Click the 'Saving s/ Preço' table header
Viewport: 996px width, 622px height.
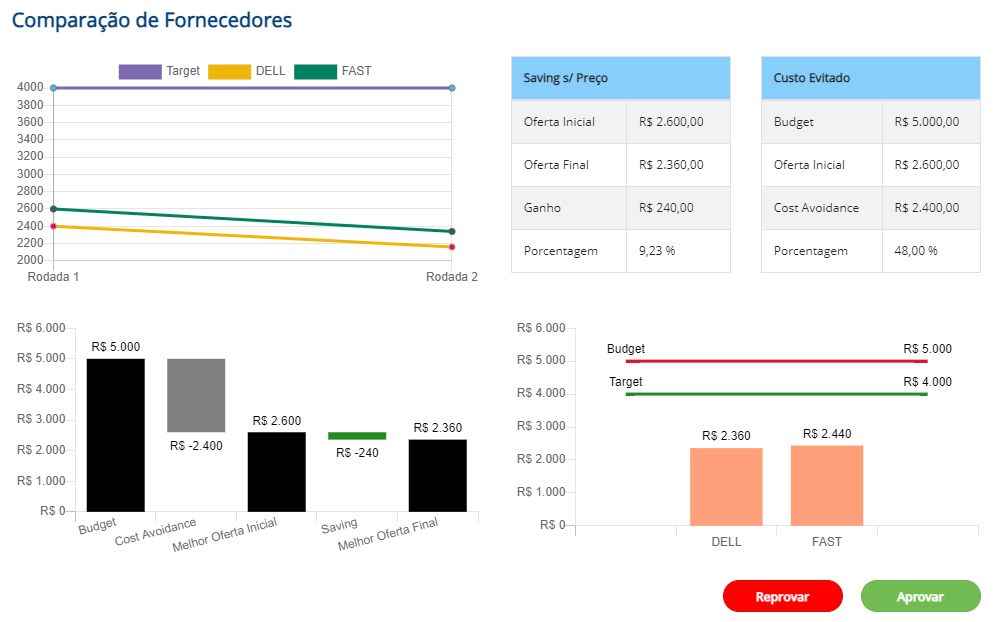(621, 78)
